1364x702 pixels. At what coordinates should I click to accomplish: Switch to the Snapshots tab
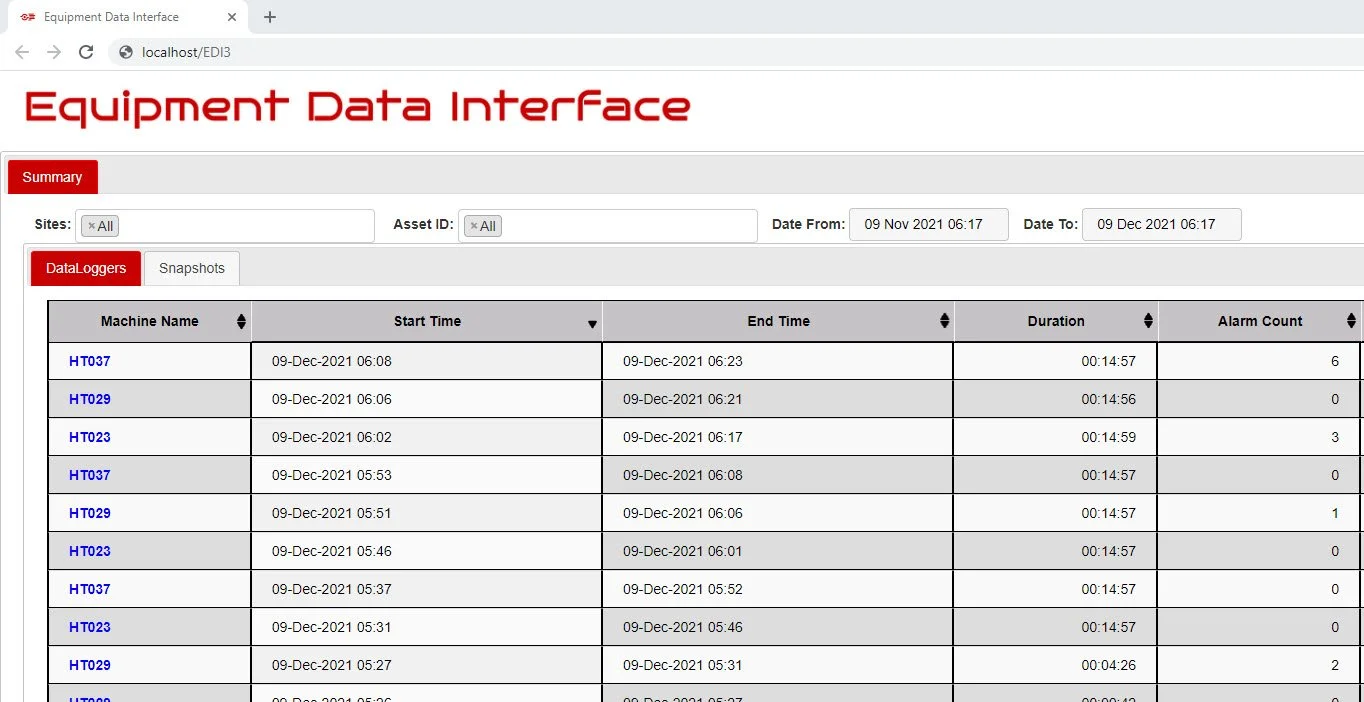pos(192,268)
